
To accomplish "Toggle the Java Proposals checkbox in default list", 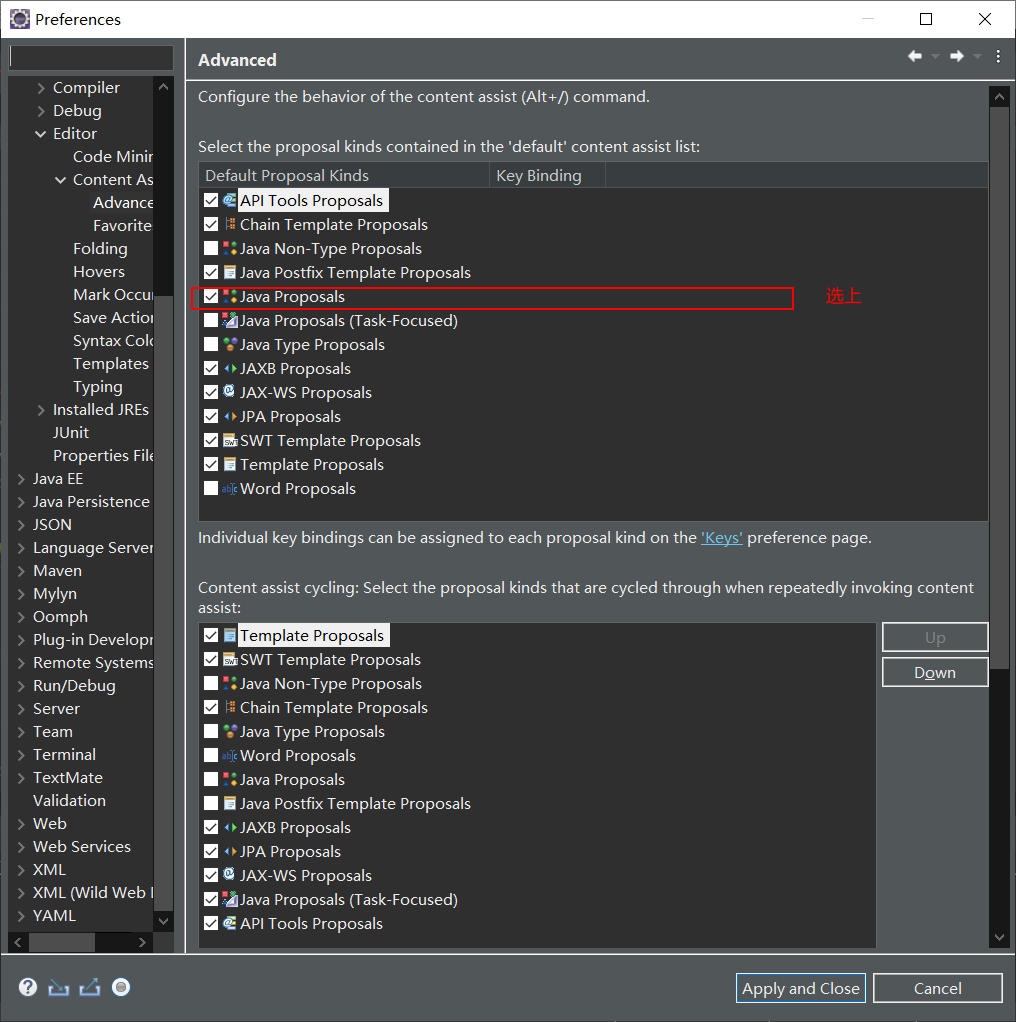I will 210,297.
